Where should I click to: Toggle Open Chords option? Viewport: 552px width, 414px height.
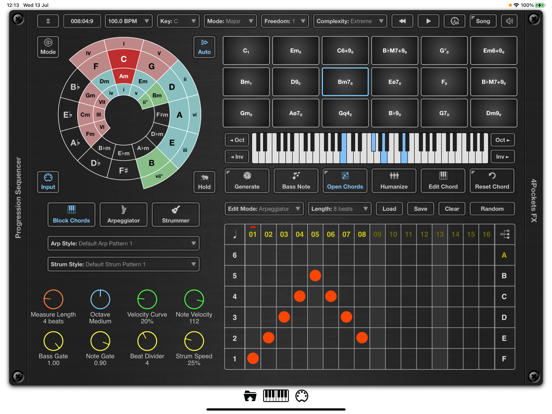pos(345,181)
